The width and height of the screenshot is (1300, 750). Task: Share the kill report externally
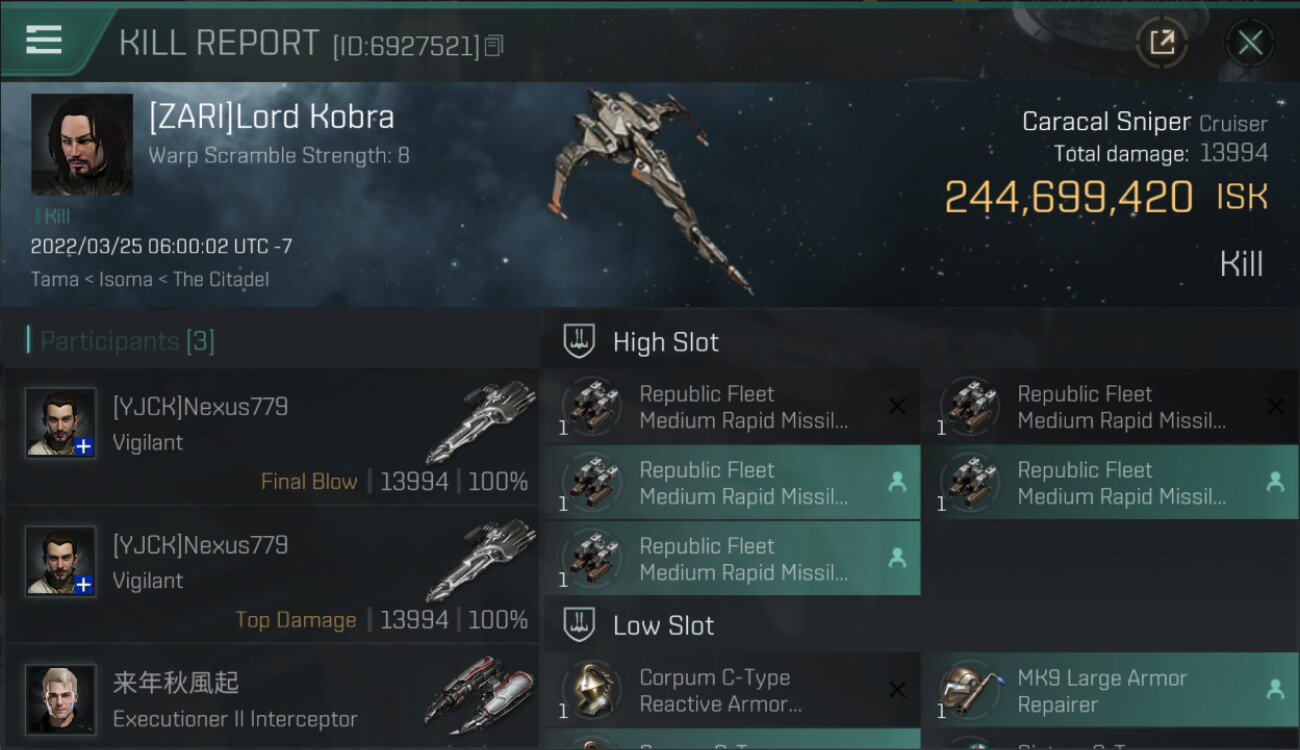pyautogui.click(x=1162, y=42)
